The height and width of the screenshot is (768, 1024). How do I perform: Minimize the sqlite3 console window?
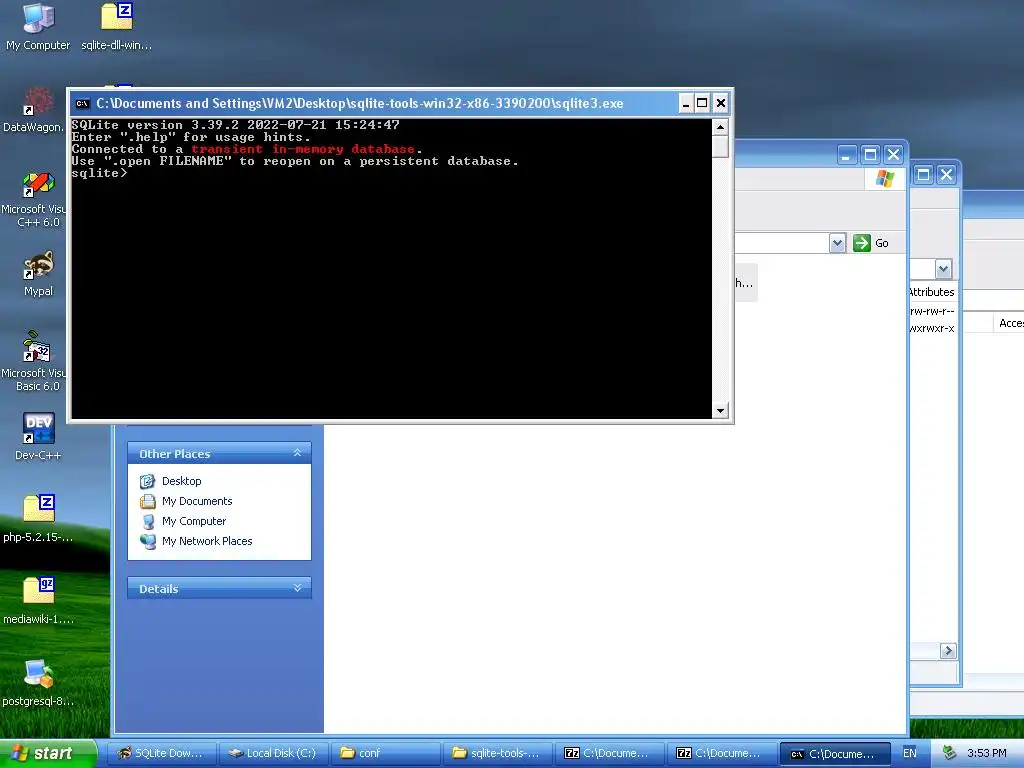point(686,103)
